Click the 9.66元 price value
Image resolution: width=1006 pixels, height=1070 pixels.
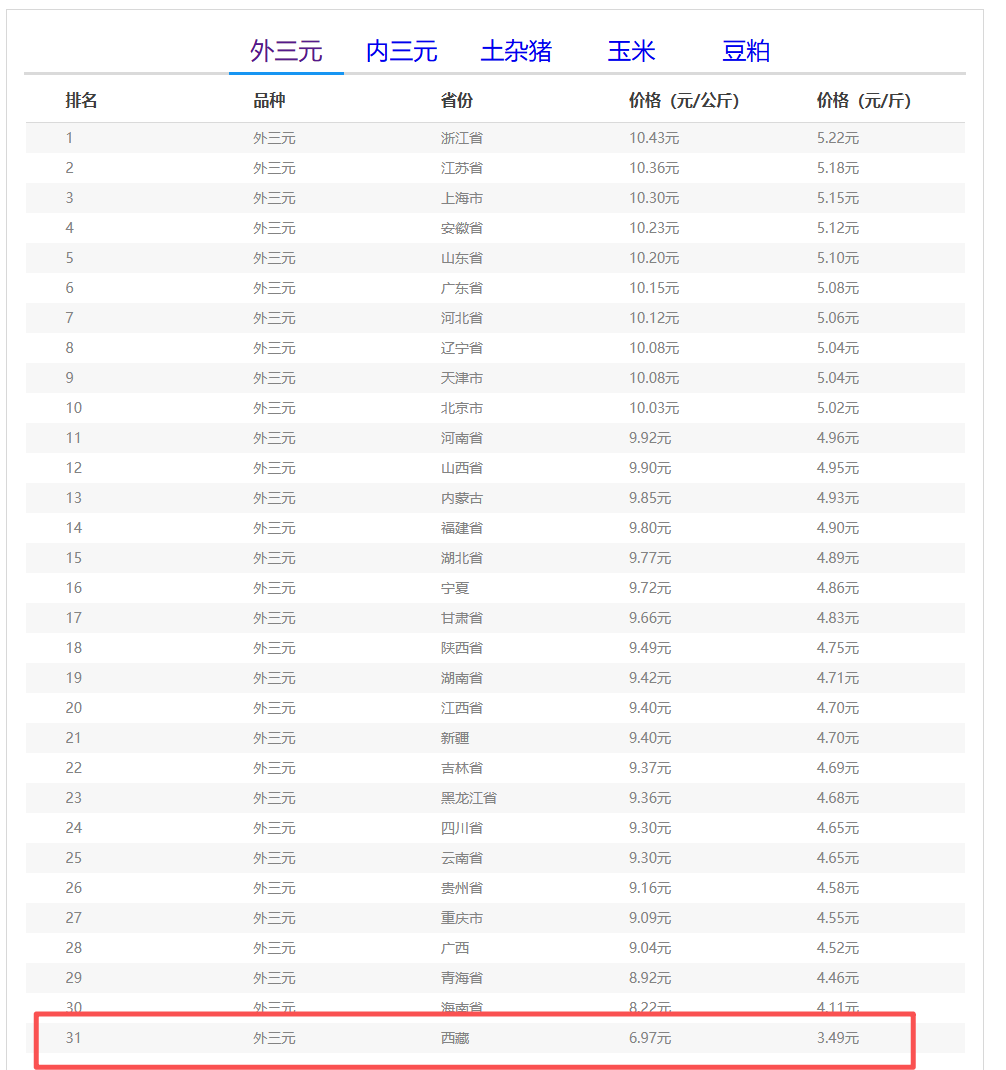pos(650,618)
